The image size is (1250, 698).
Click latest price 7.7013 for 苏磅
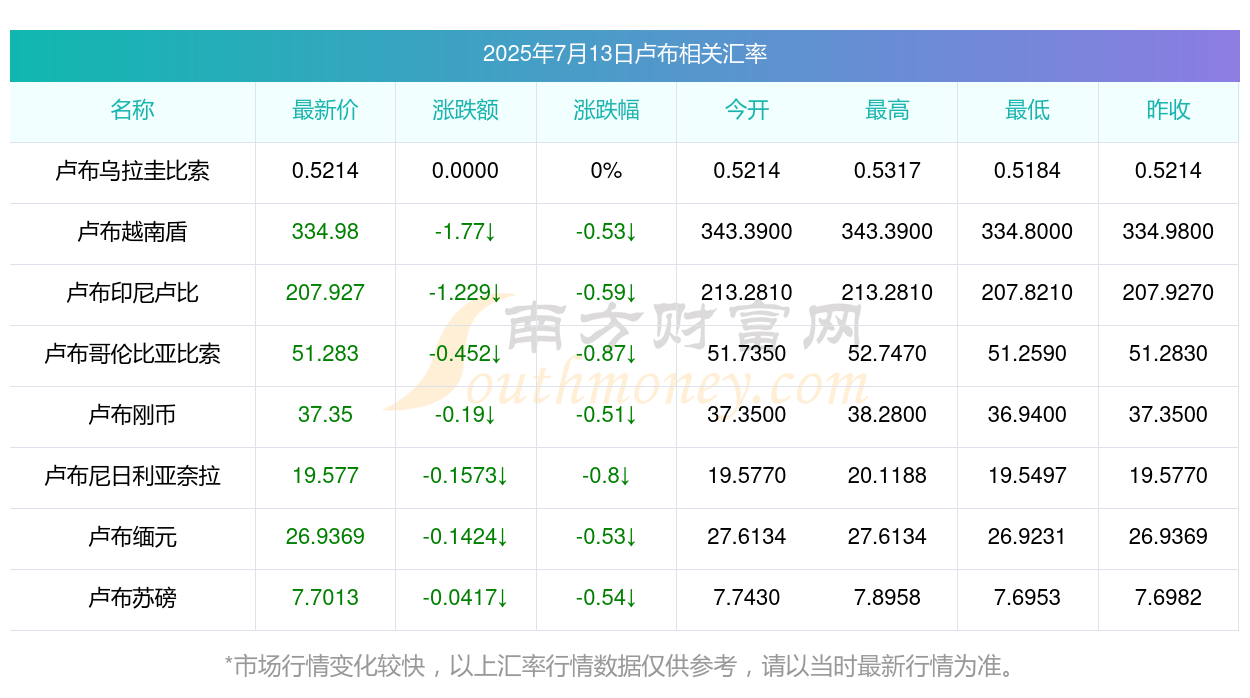(x=325, y=598)
